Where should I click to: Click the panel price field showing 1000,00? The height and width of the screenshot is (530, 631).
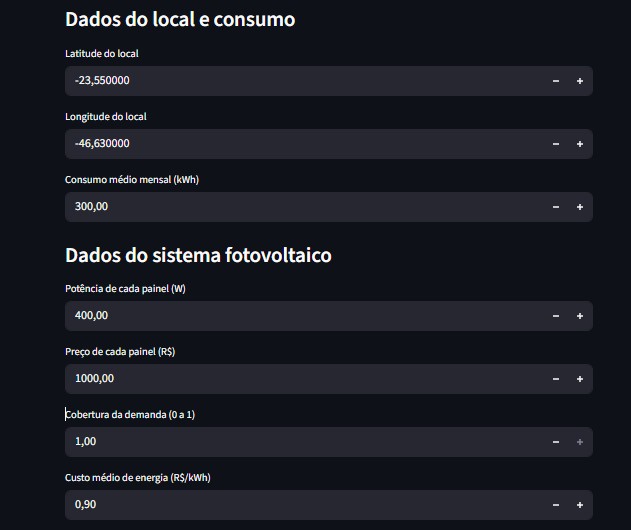[x=305, y=379]
